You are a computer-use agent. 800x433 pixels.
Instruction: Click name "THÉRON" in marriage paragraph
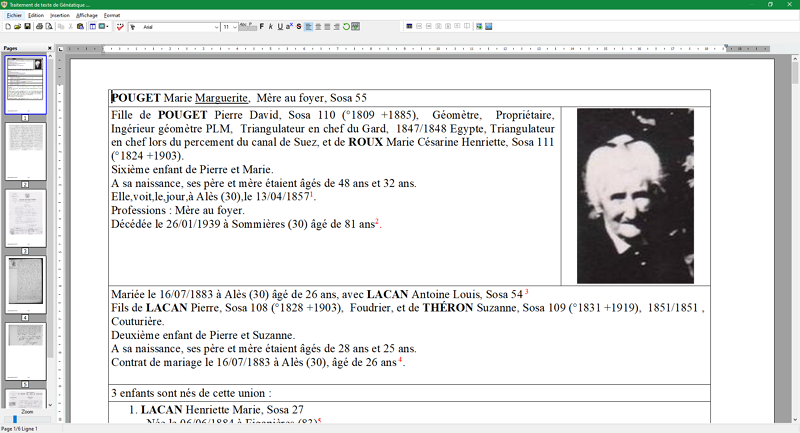coord(447,308)
